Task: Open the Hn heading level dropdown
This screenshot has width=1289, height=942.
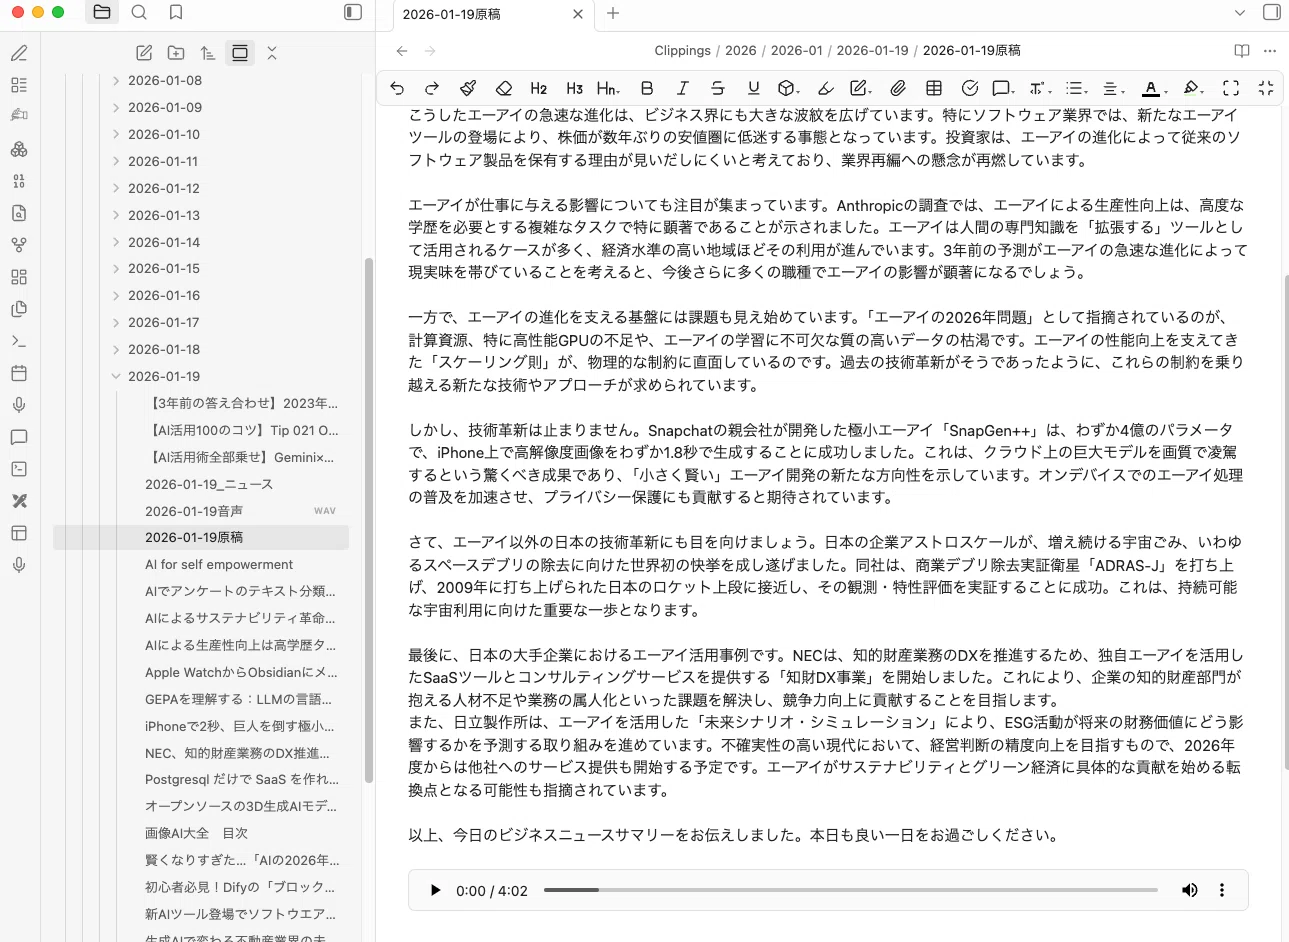Action: point(608,88)
